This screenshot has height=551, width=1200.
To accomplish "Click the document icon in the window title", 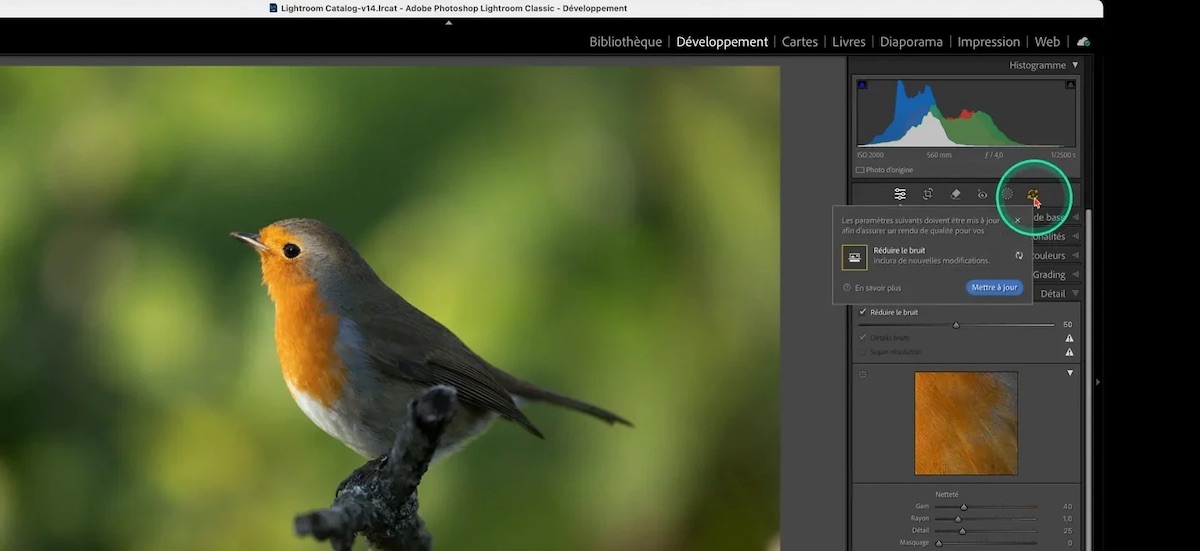I will pyautogui.click(x=274, y=8).
